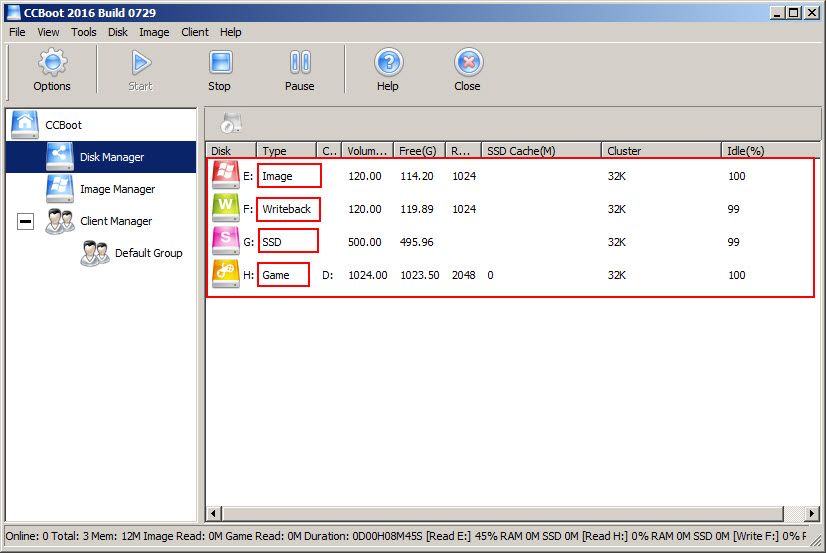The image size is (826, 553).
Task: Open the Disk menu
Action: point(118,32)
